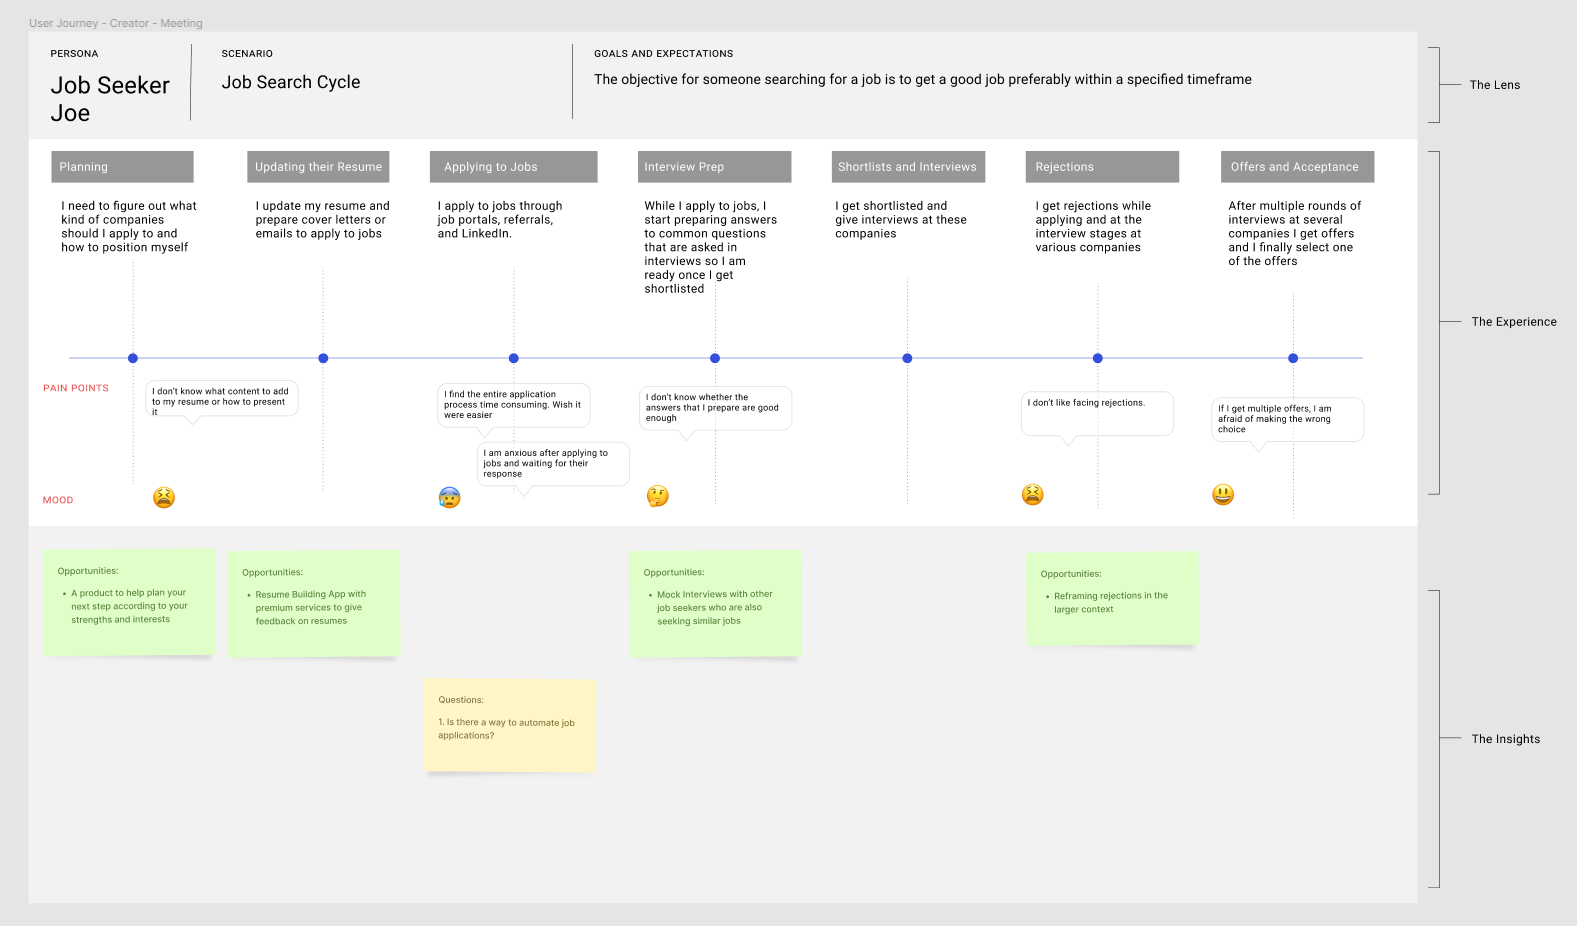
Task: Click the SCENARIO label
Action: [x=247, y=54]
